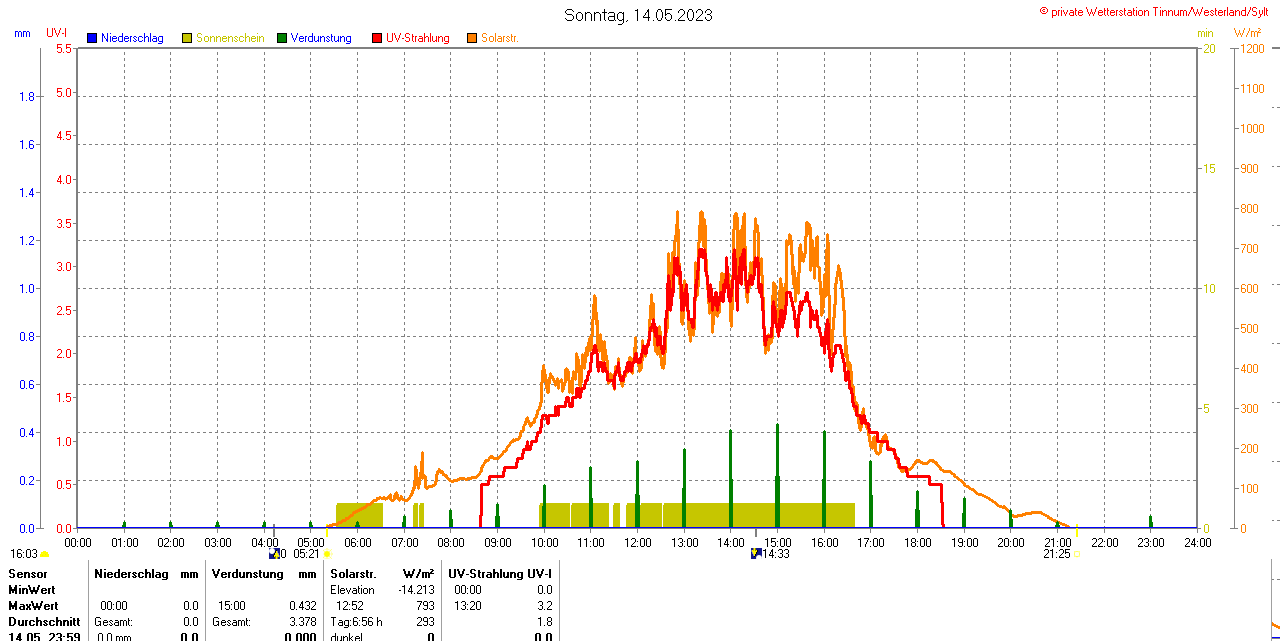Click the yellow Sonnenschein legend square
The image size is (1280, 641).
(187, 38)
